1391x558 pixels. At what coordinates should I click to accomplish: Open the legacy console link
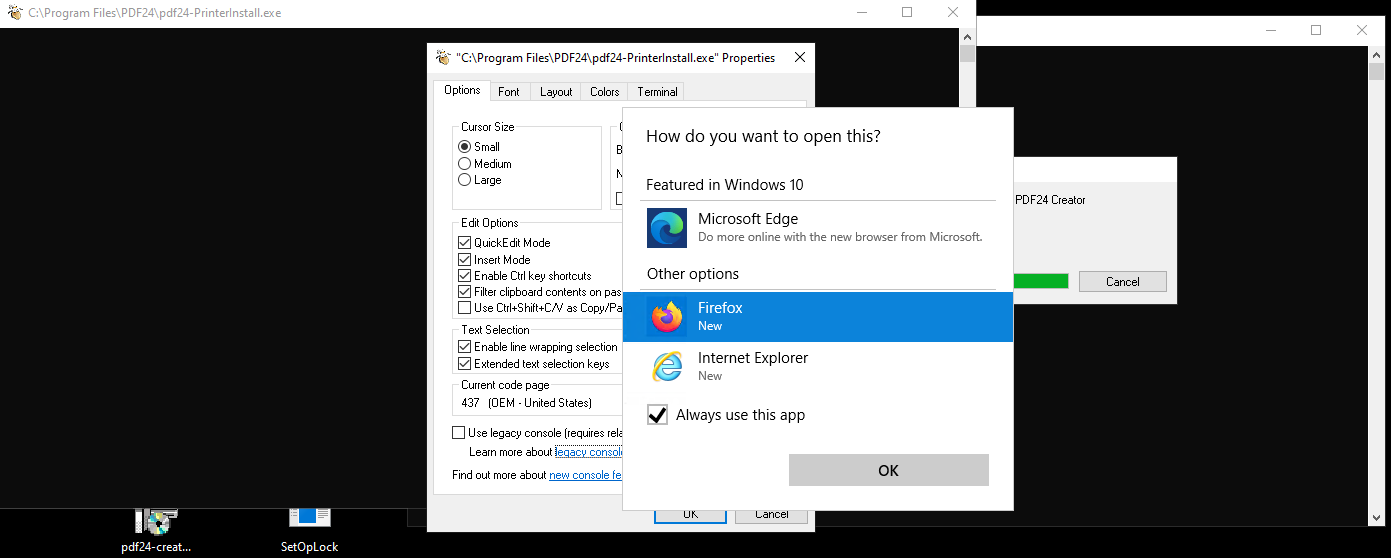click(589, 453)
